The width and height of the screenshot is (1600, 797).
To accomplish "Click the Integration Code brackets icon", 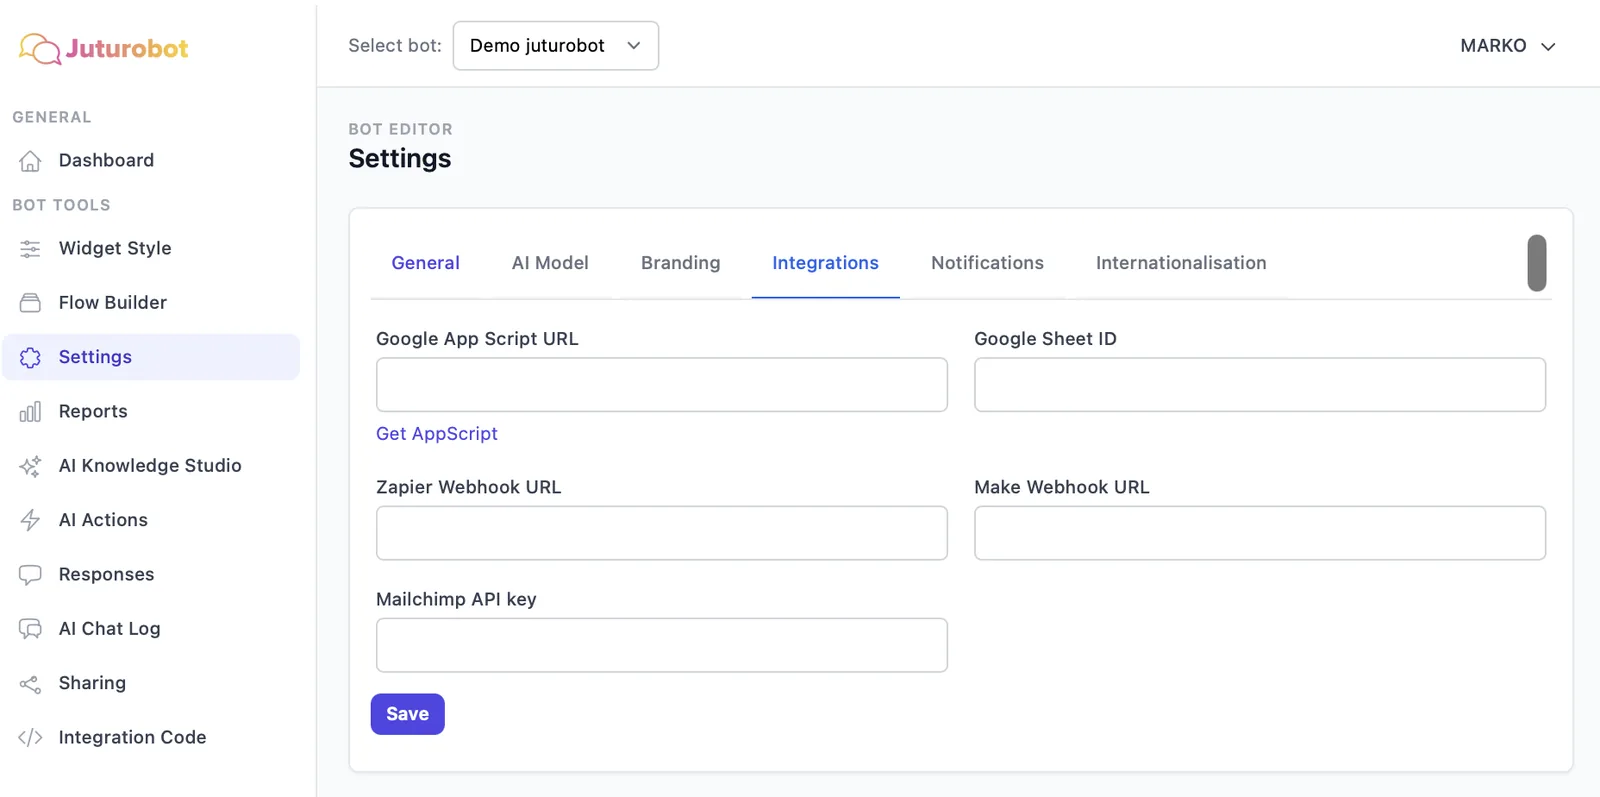I will coord(30,738).
